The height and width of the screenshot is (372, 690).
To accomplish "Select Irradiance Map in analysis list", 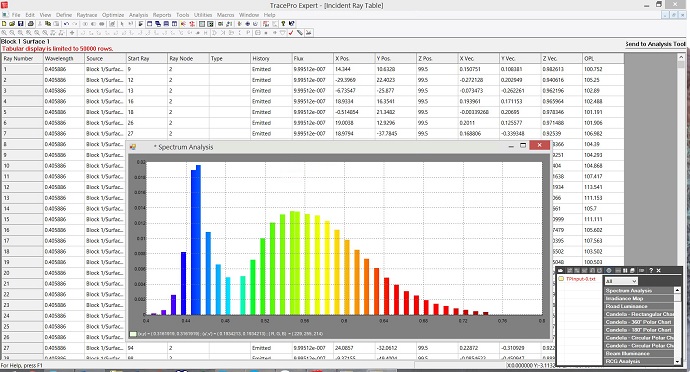I will coord(639,298).
